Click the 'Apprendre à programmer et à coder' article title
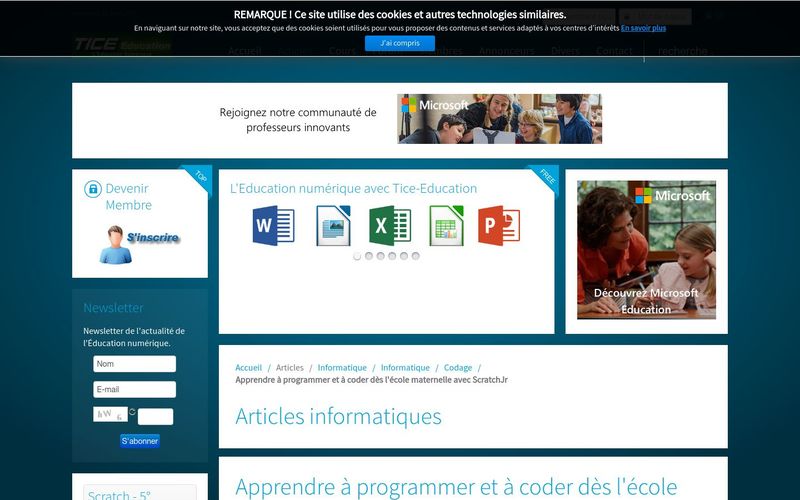 [456, 487]
